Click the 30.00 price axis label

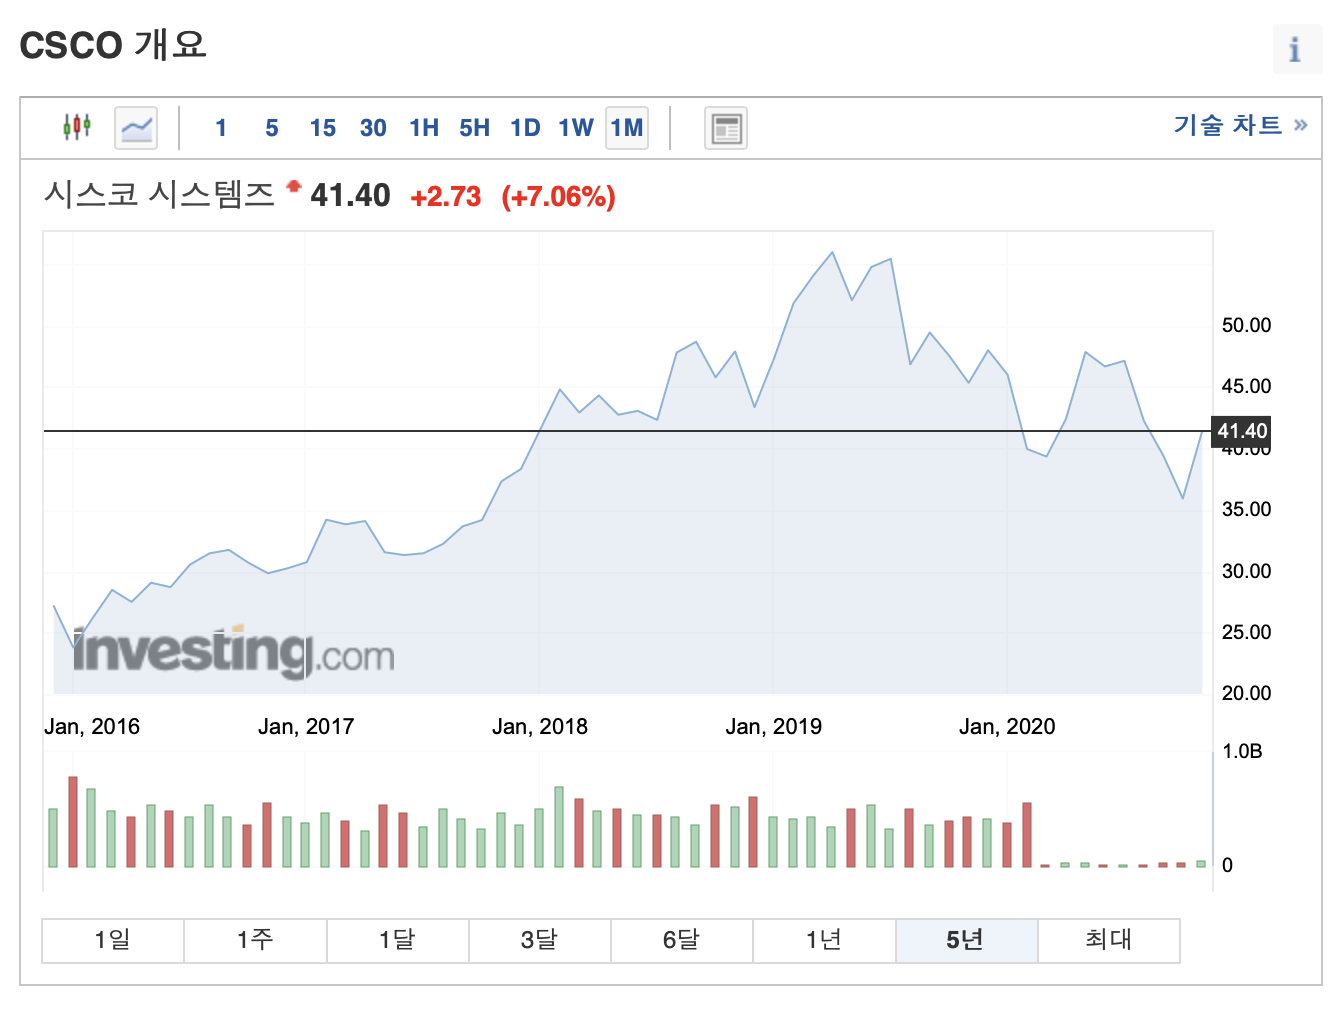[1247, 571]
